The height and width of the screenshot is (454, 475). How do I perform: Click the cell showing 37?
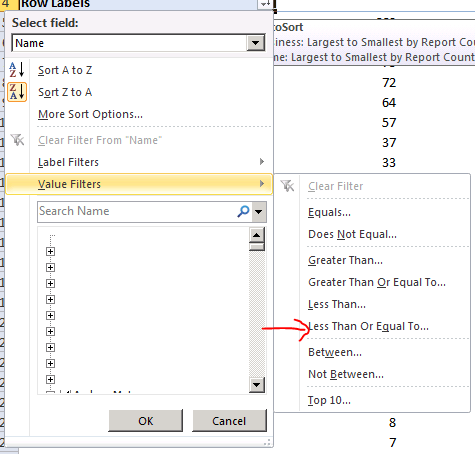(389, 143)
